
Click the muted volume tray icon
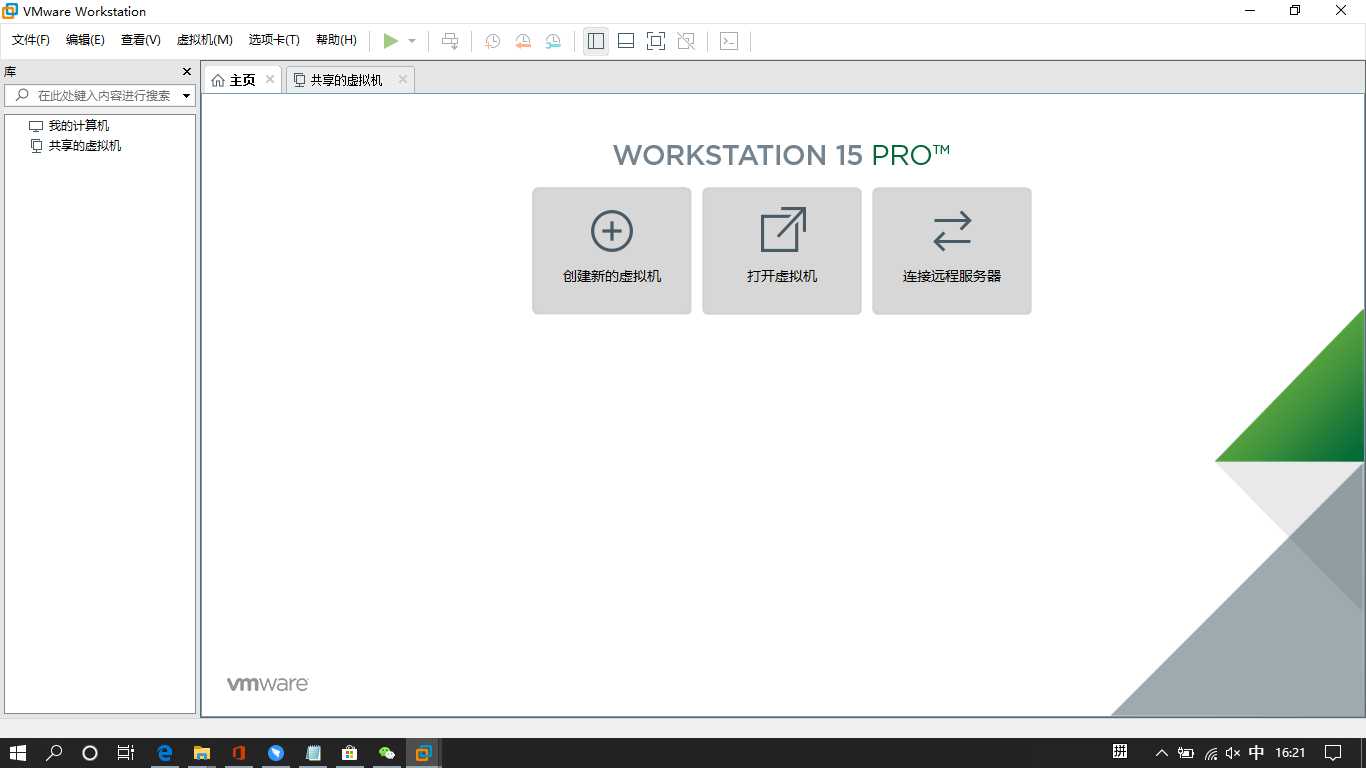click(x=1233, y=753)
